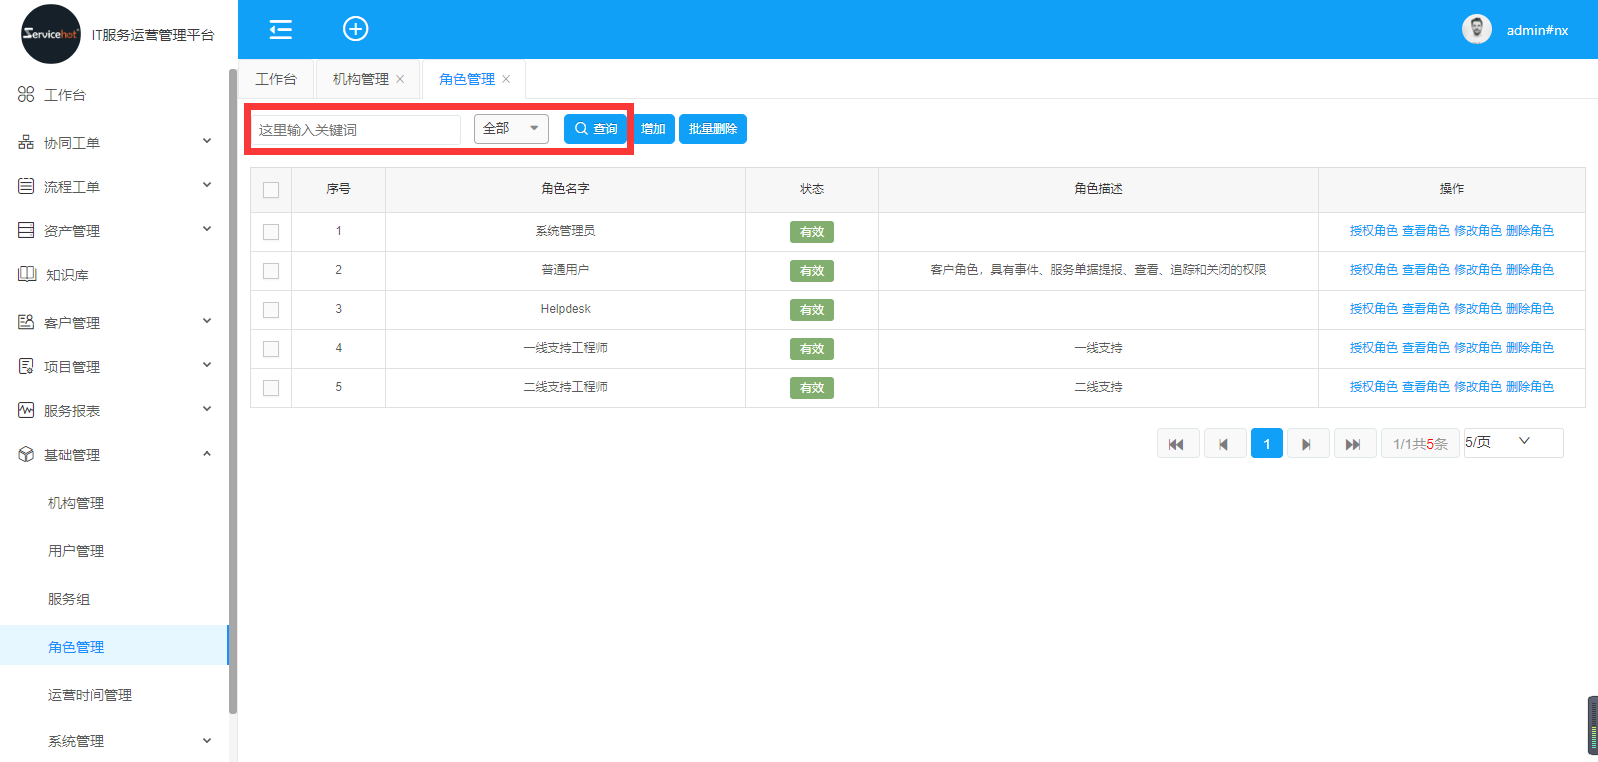Check the select-all checkbox in table header
The height and width of the screenshot is (762, 1598).
click(271, 190)
